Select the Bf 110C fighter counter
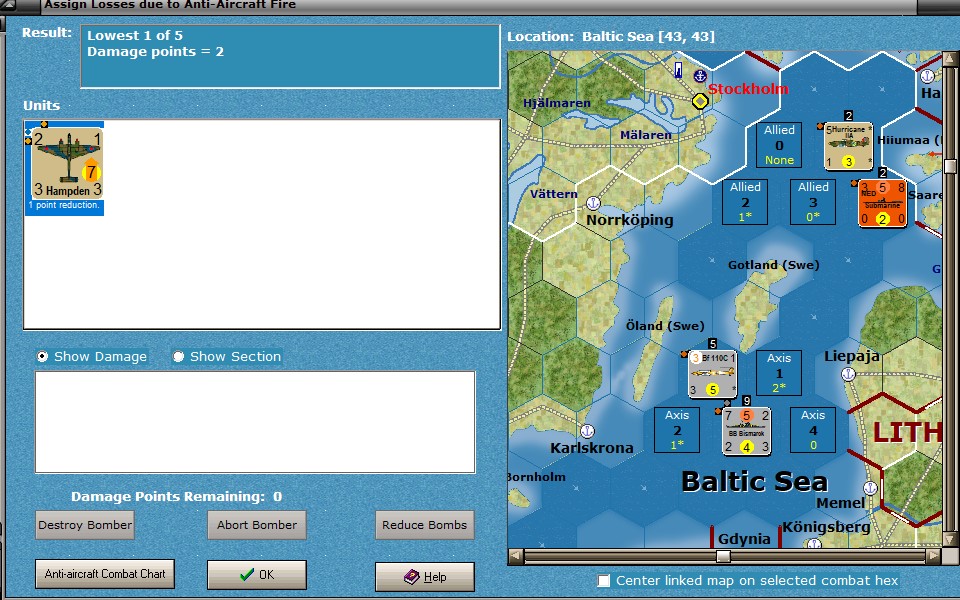This screenshot has height=600, width=960. (x=712, y=373)
